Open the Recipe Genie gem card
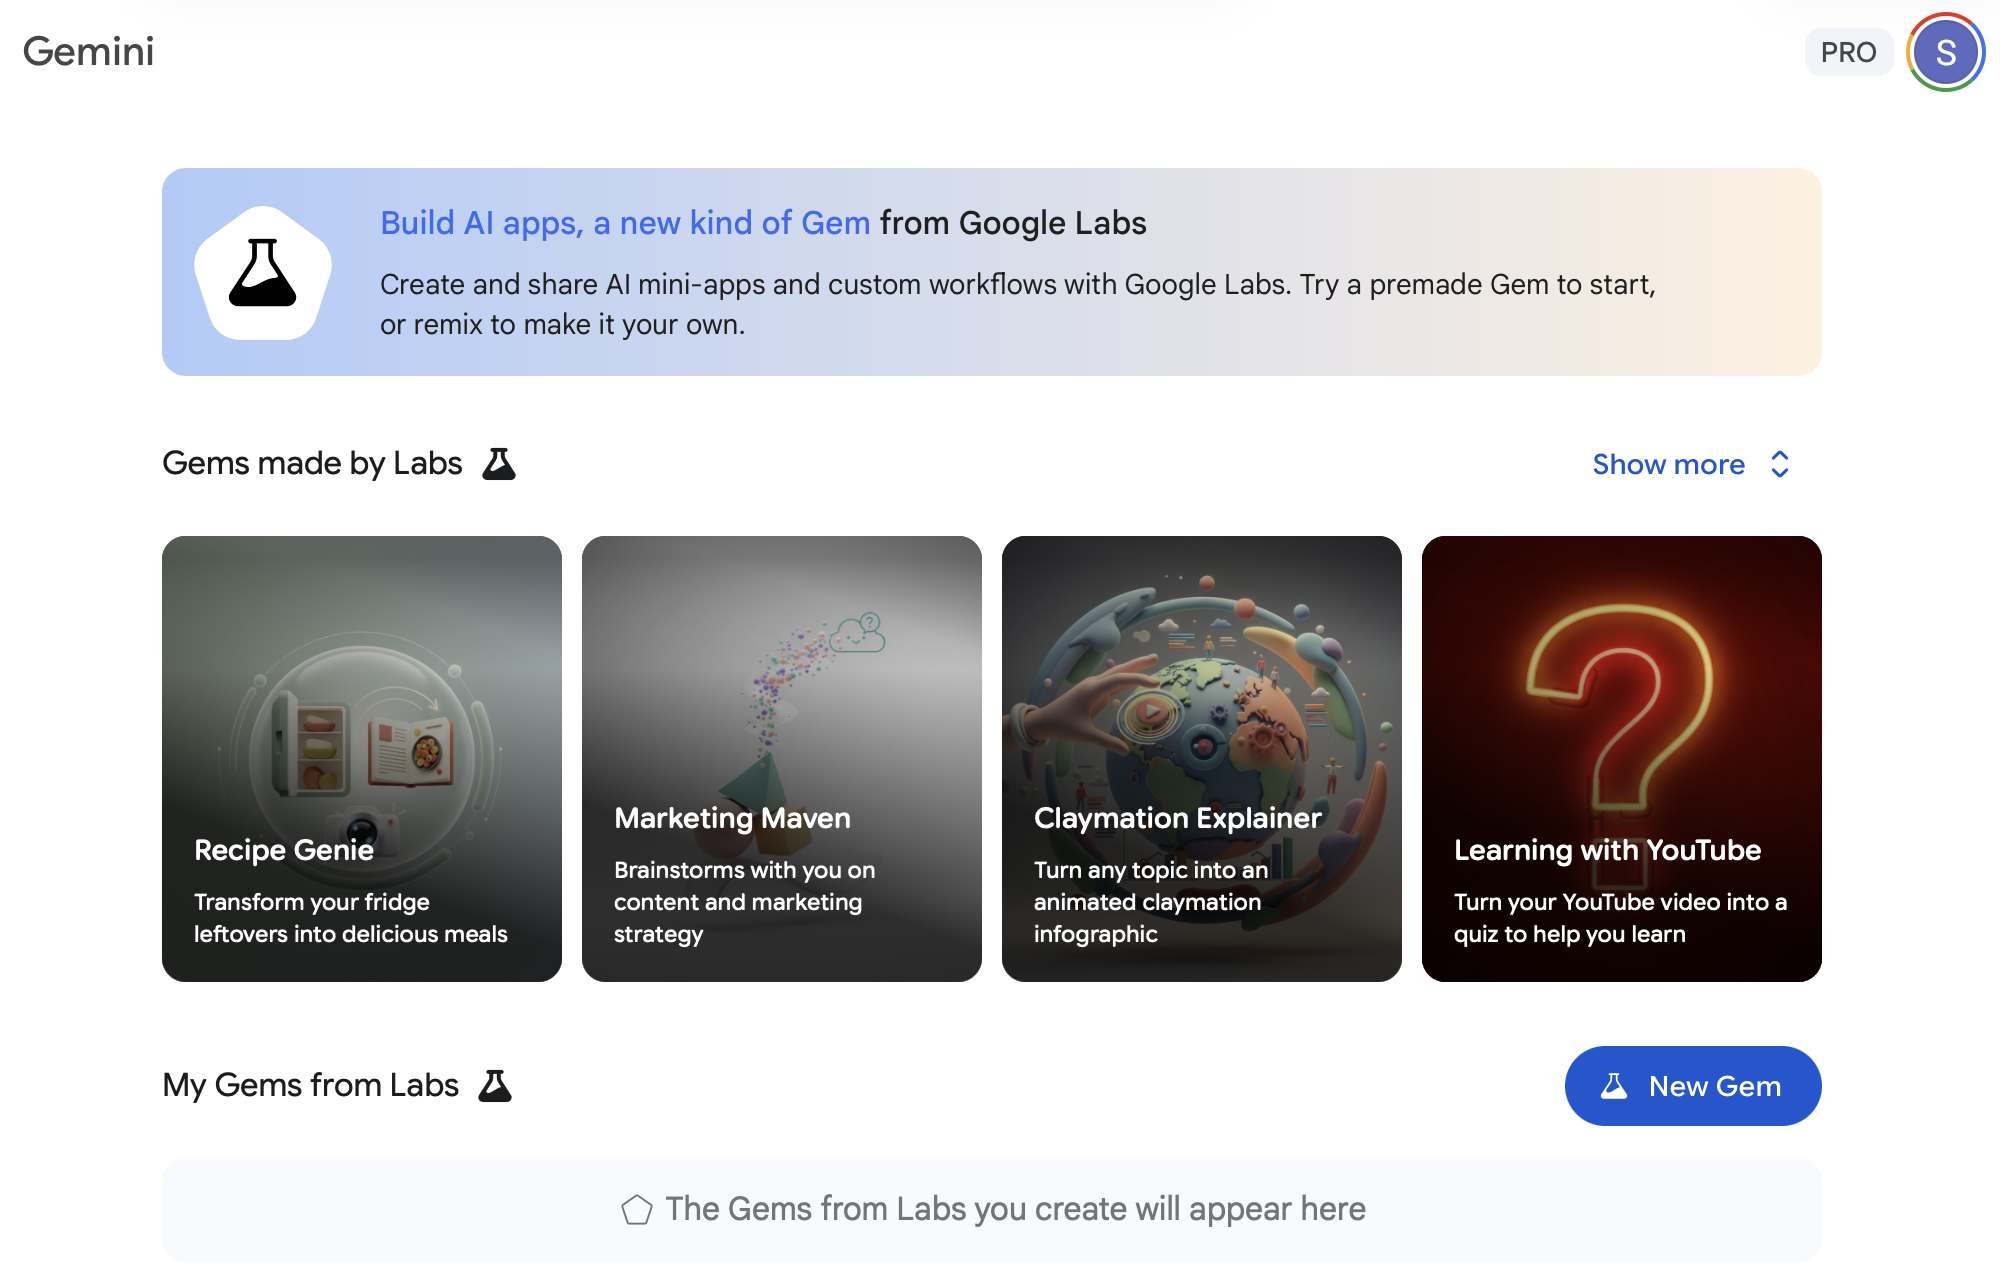This screenshot has width=2000, height=1284. [362, 758]
